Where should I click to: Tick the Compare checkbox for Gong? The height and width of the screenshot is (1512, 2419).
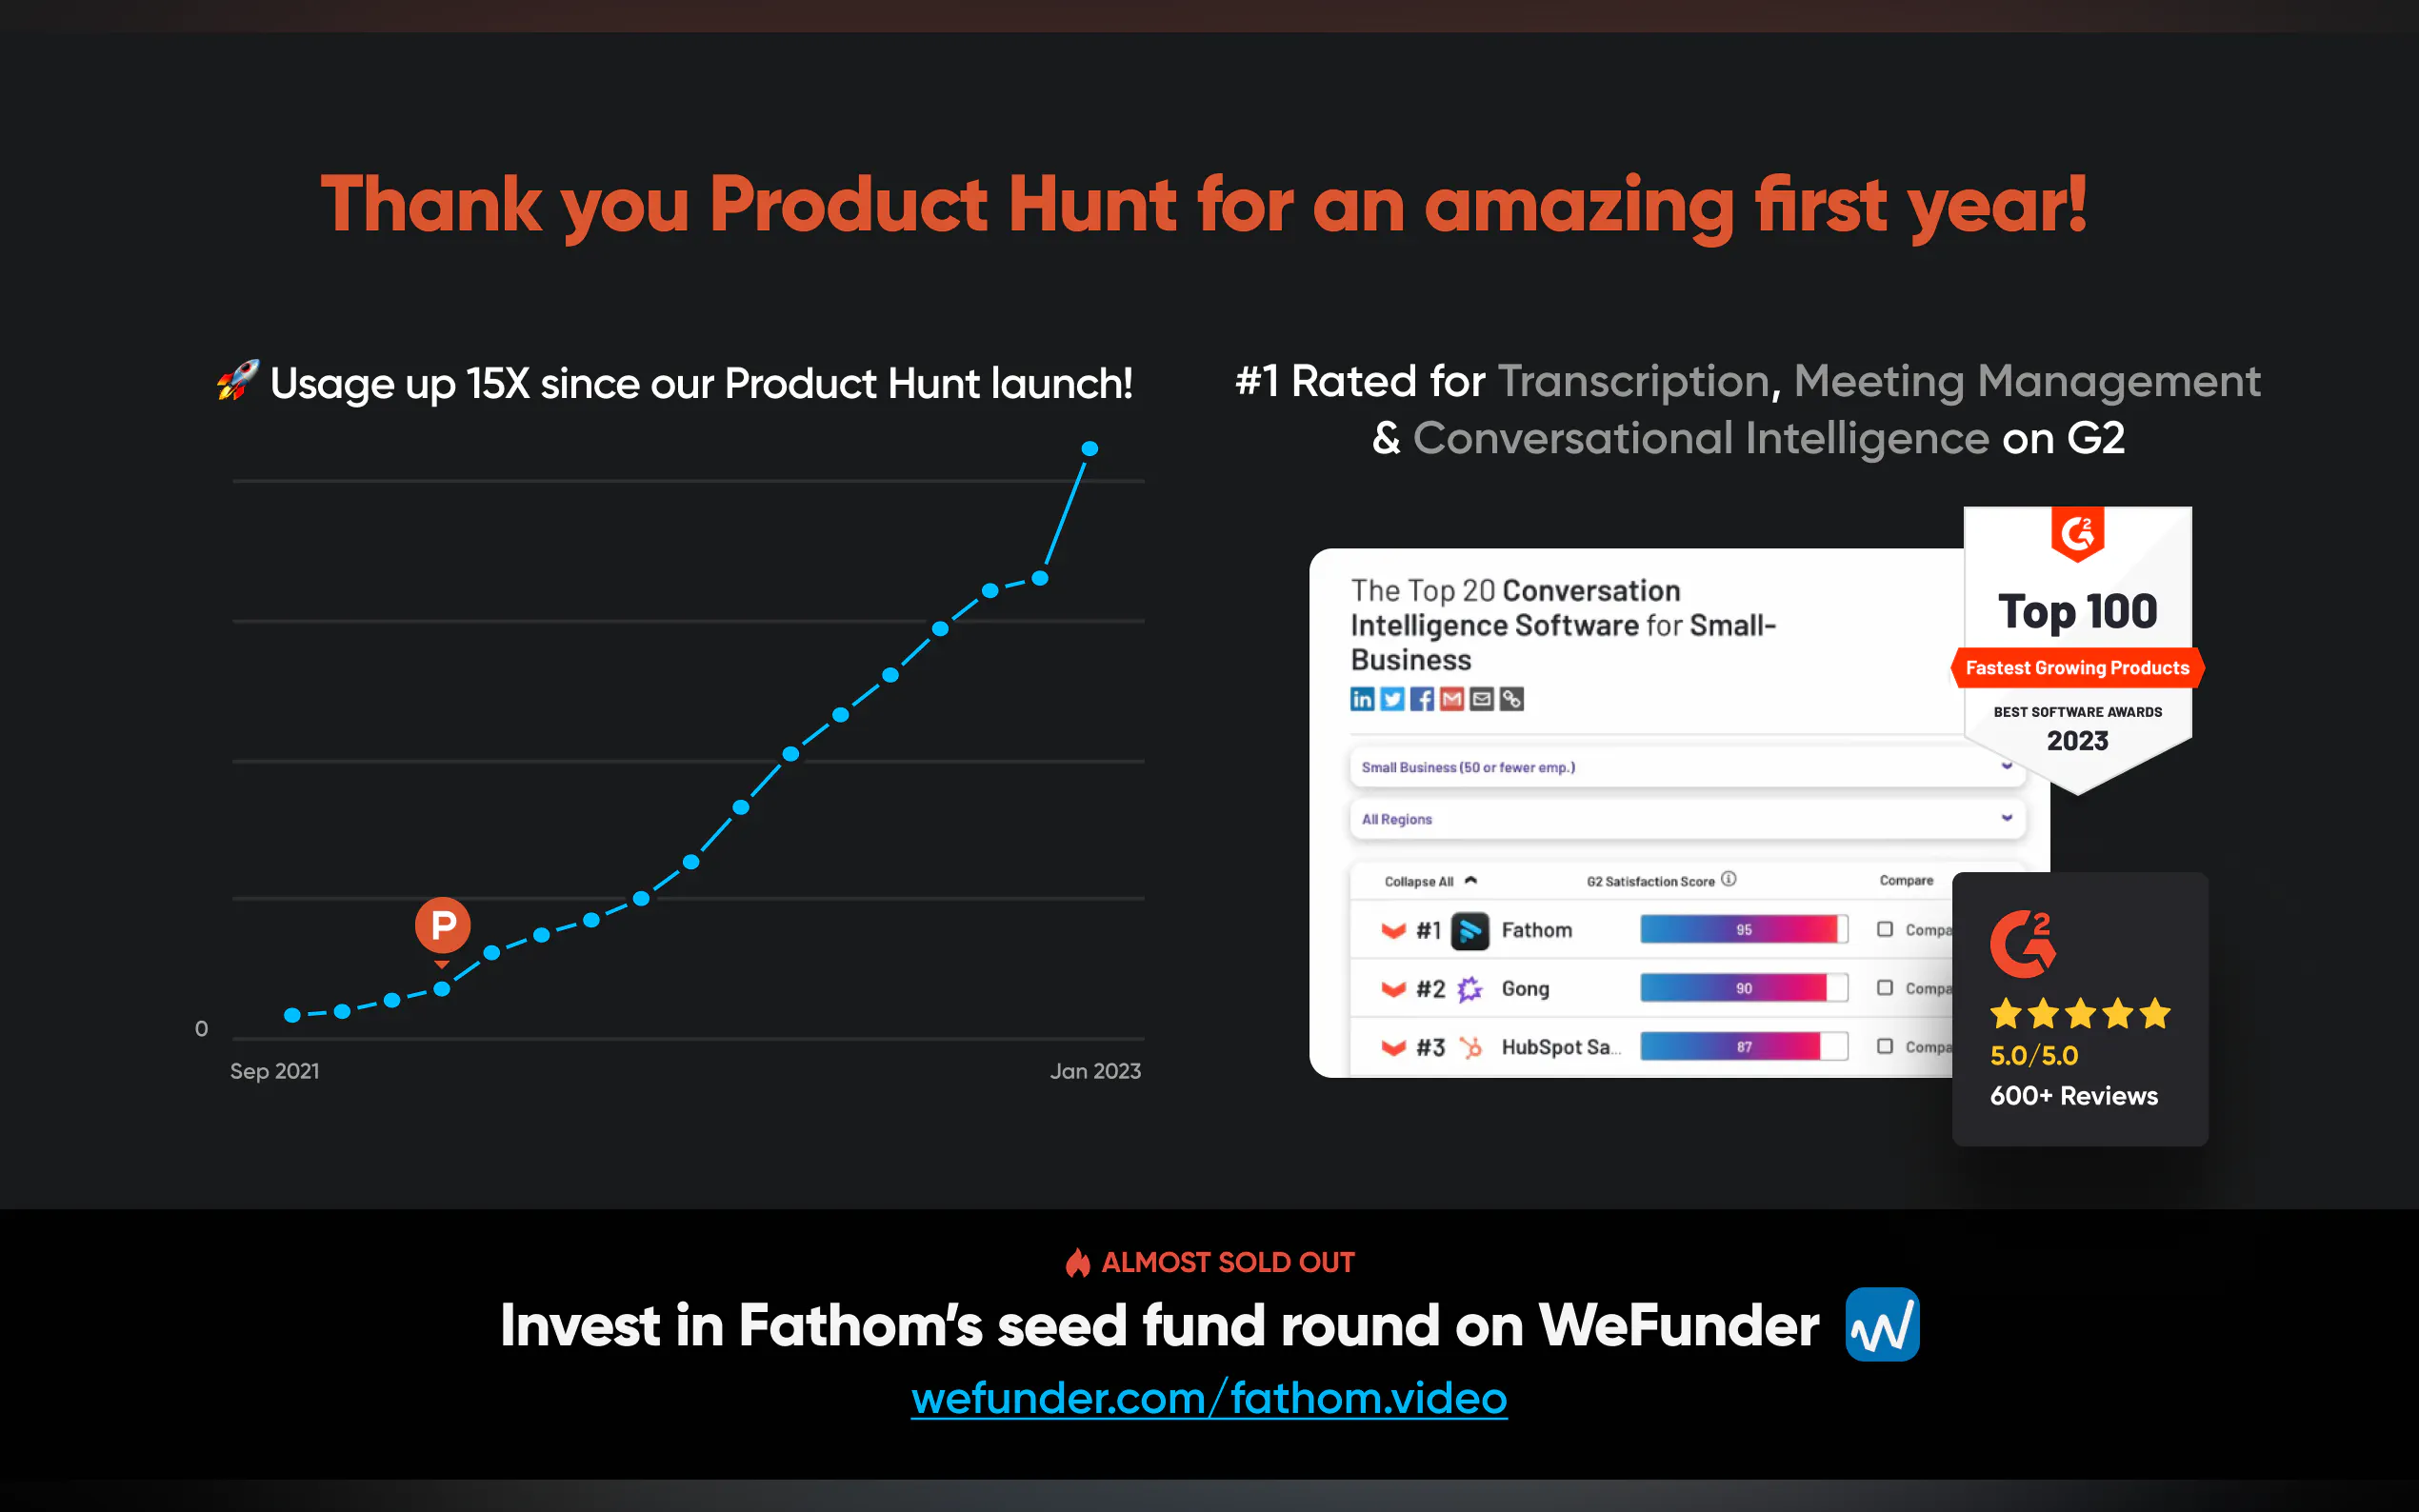(x=1885, y=988)
